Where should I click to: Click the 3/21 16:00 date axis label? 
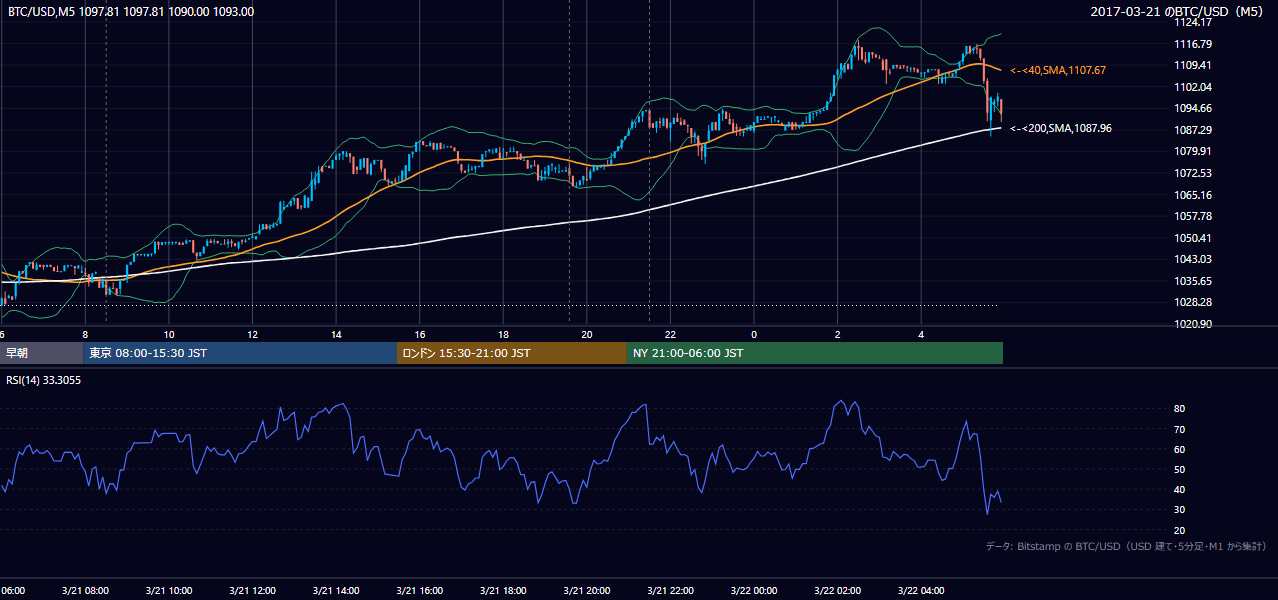tap(420, 591)
